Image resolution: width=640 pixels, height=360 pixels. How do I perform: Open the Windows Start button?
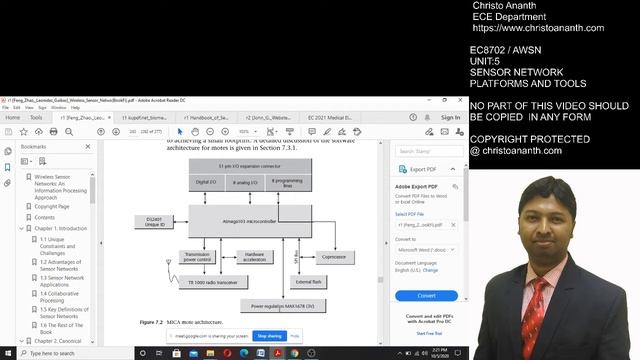tap(8, 353)
